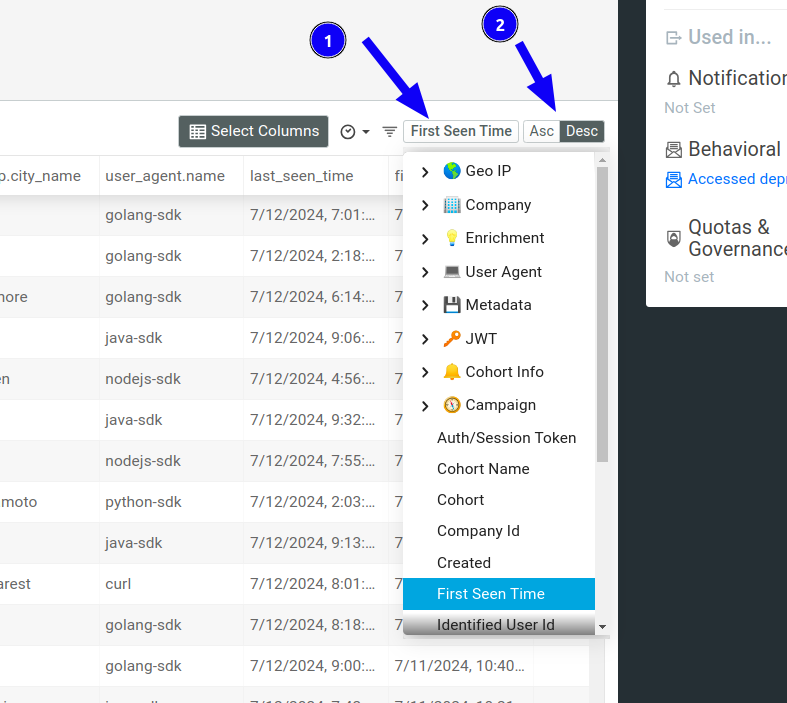Image resolution: width=787 pixels, height=703 pixels.
Task: Click the Geo IP globe icon
Action: tap(452, 171)
